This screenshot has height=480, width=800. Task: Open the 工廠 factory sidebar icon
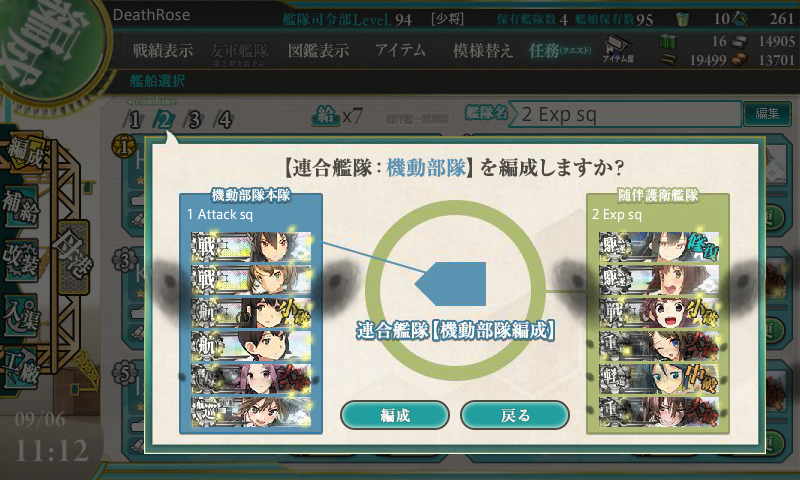(21, 368)
